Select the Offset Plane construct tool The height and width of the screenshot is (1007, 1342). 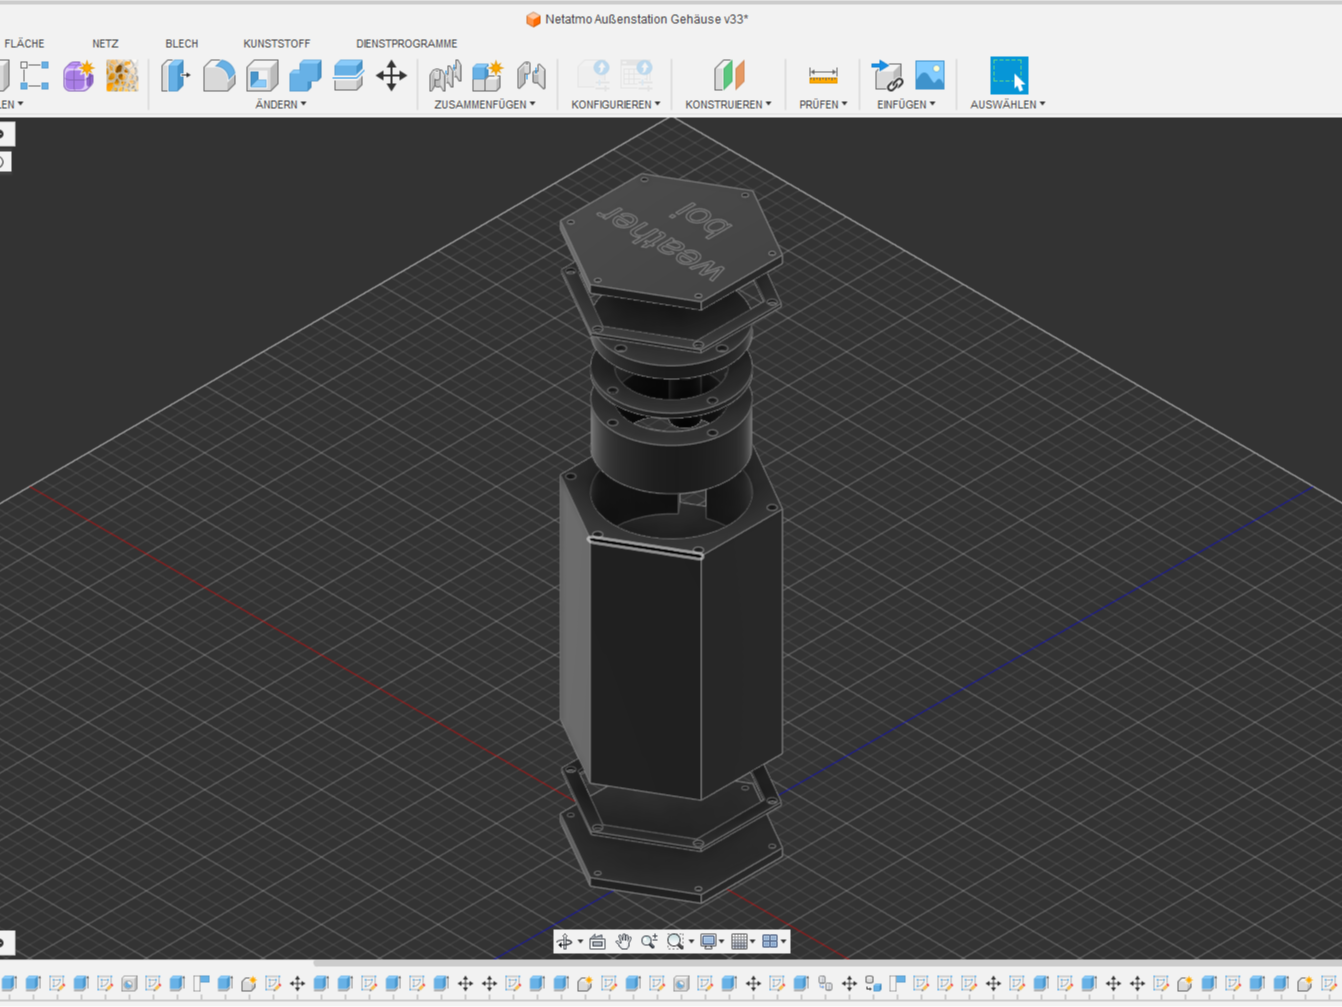pyautogui.click(x=729, y=75)
